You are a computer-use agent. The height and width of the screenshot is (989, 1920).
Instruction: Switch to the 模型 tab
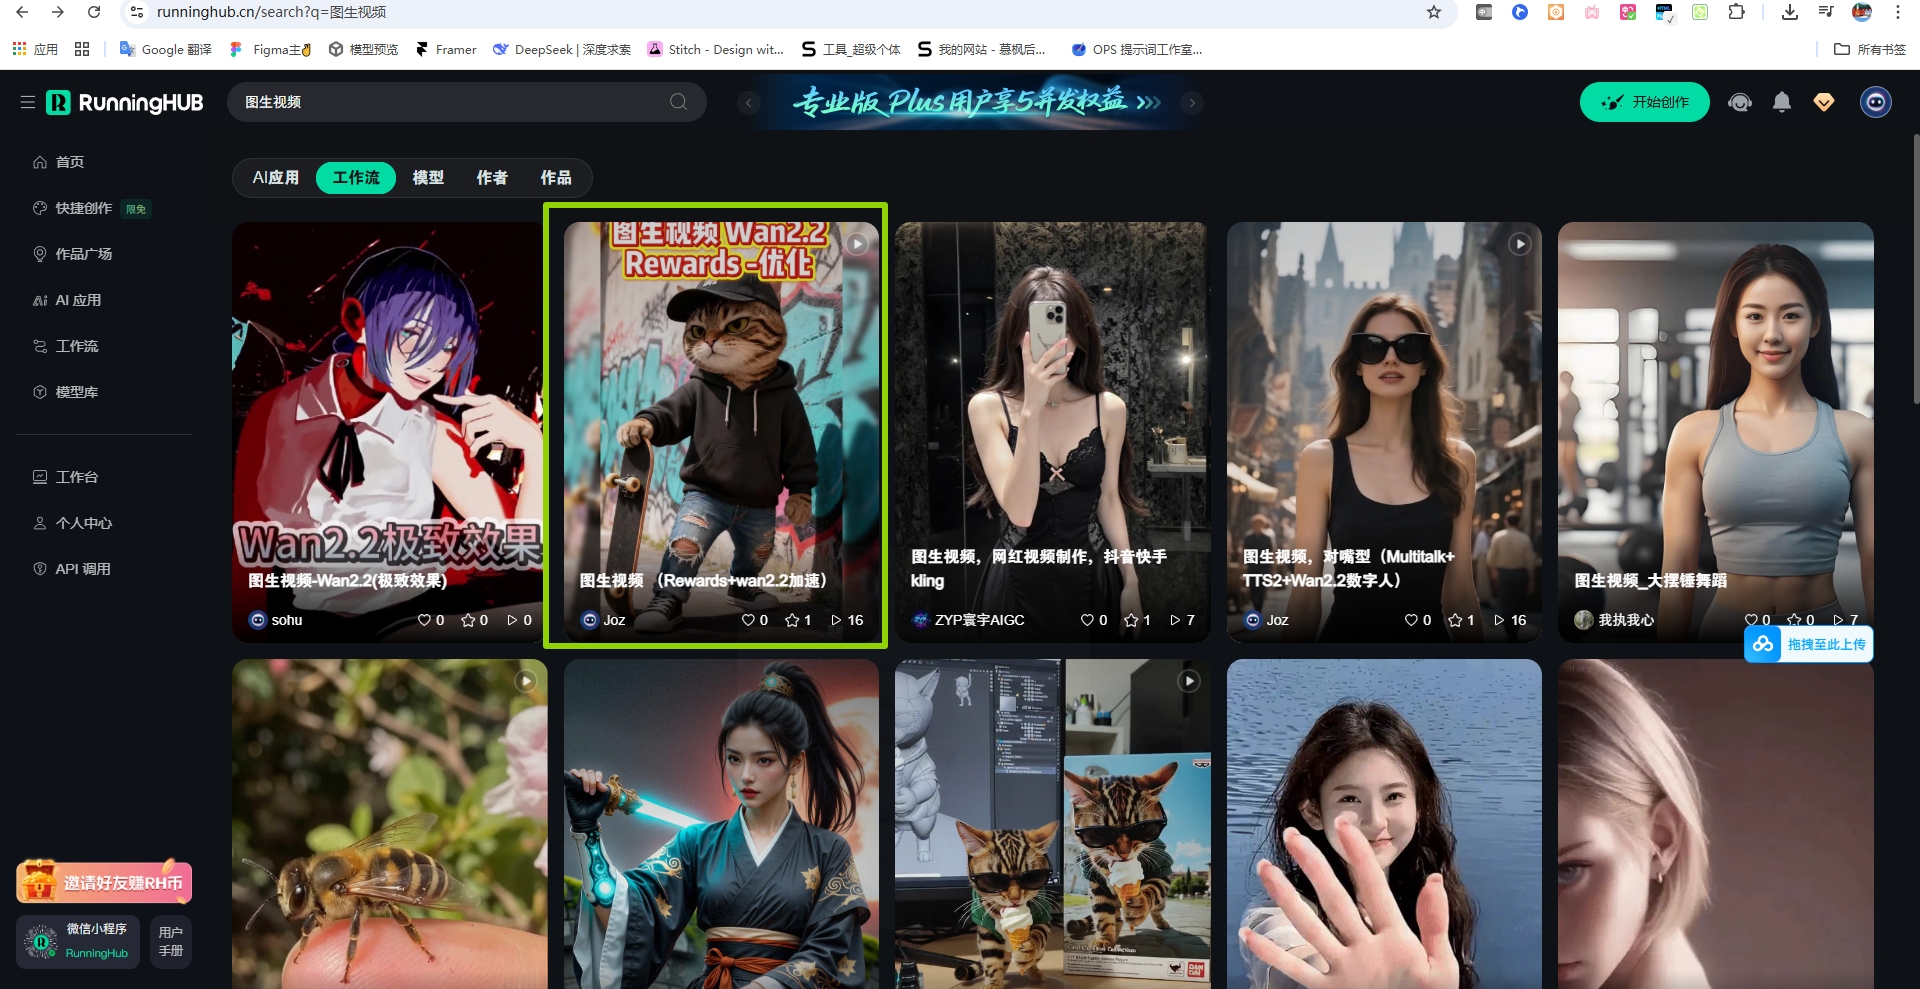(x=428, y=177)
